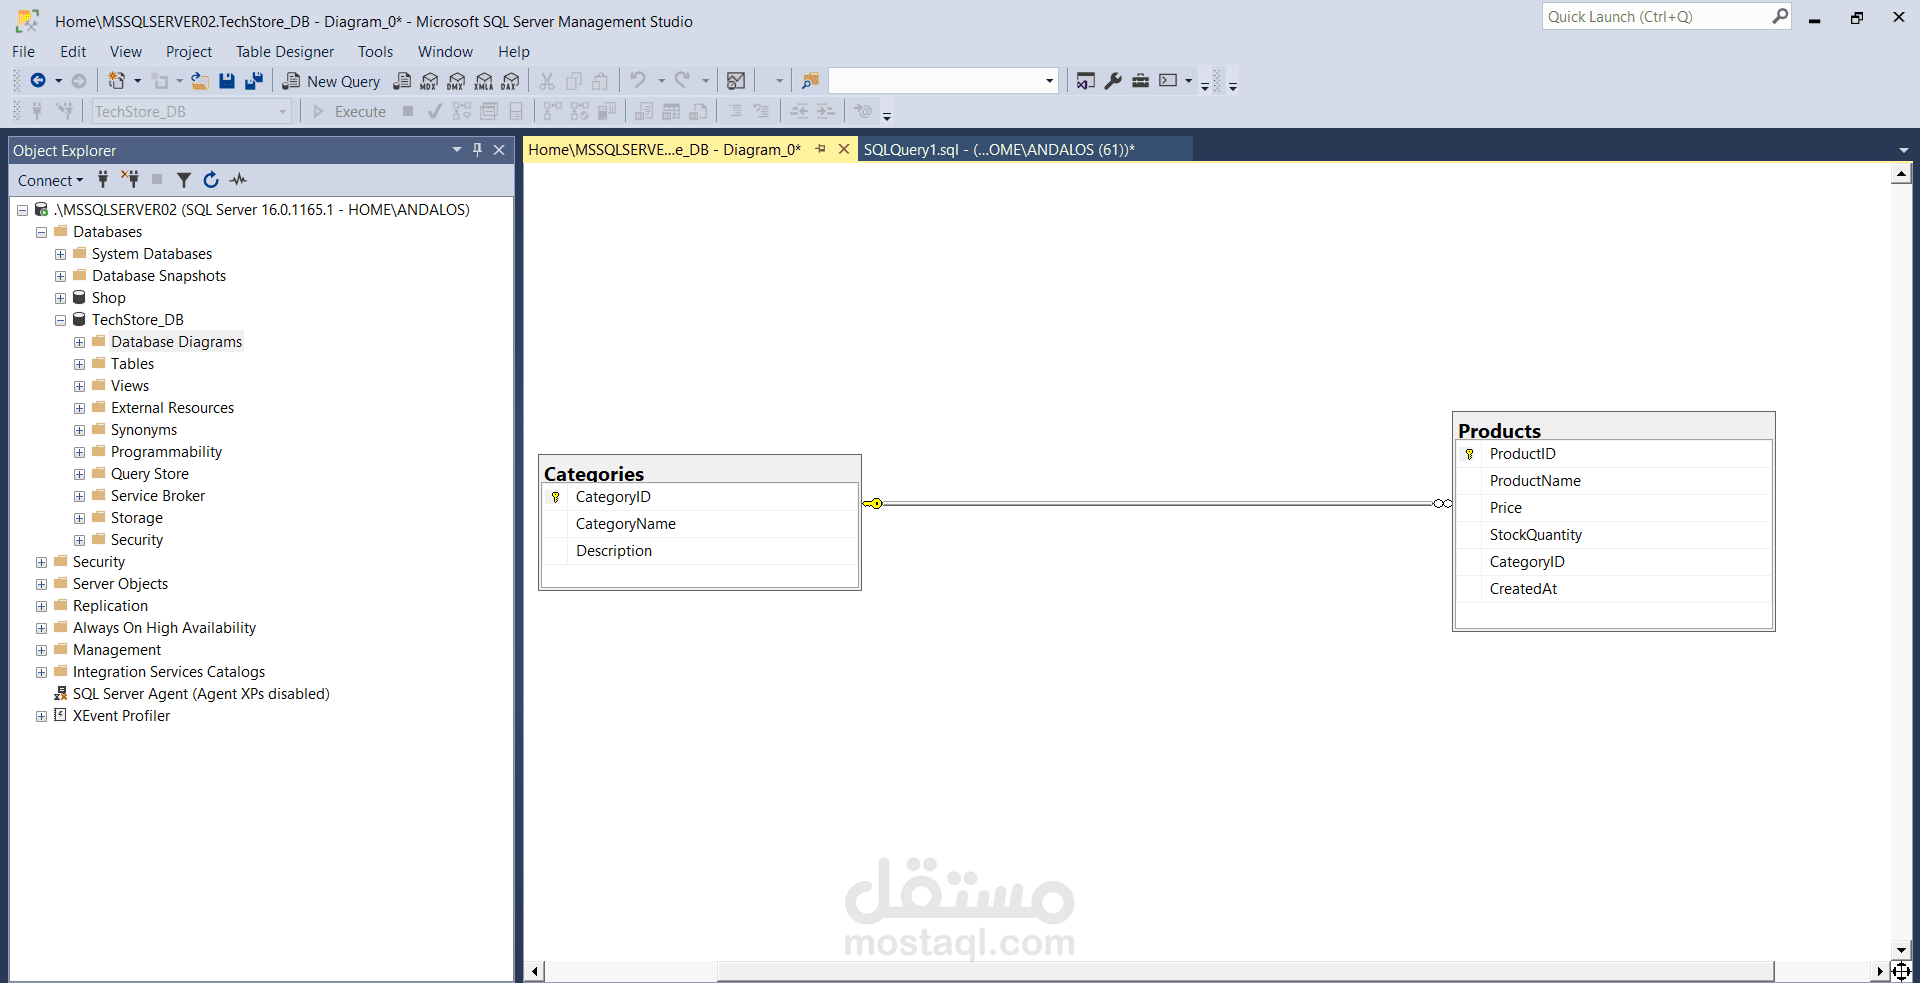Expand the XEvent Profiler node

pos(41,716)
